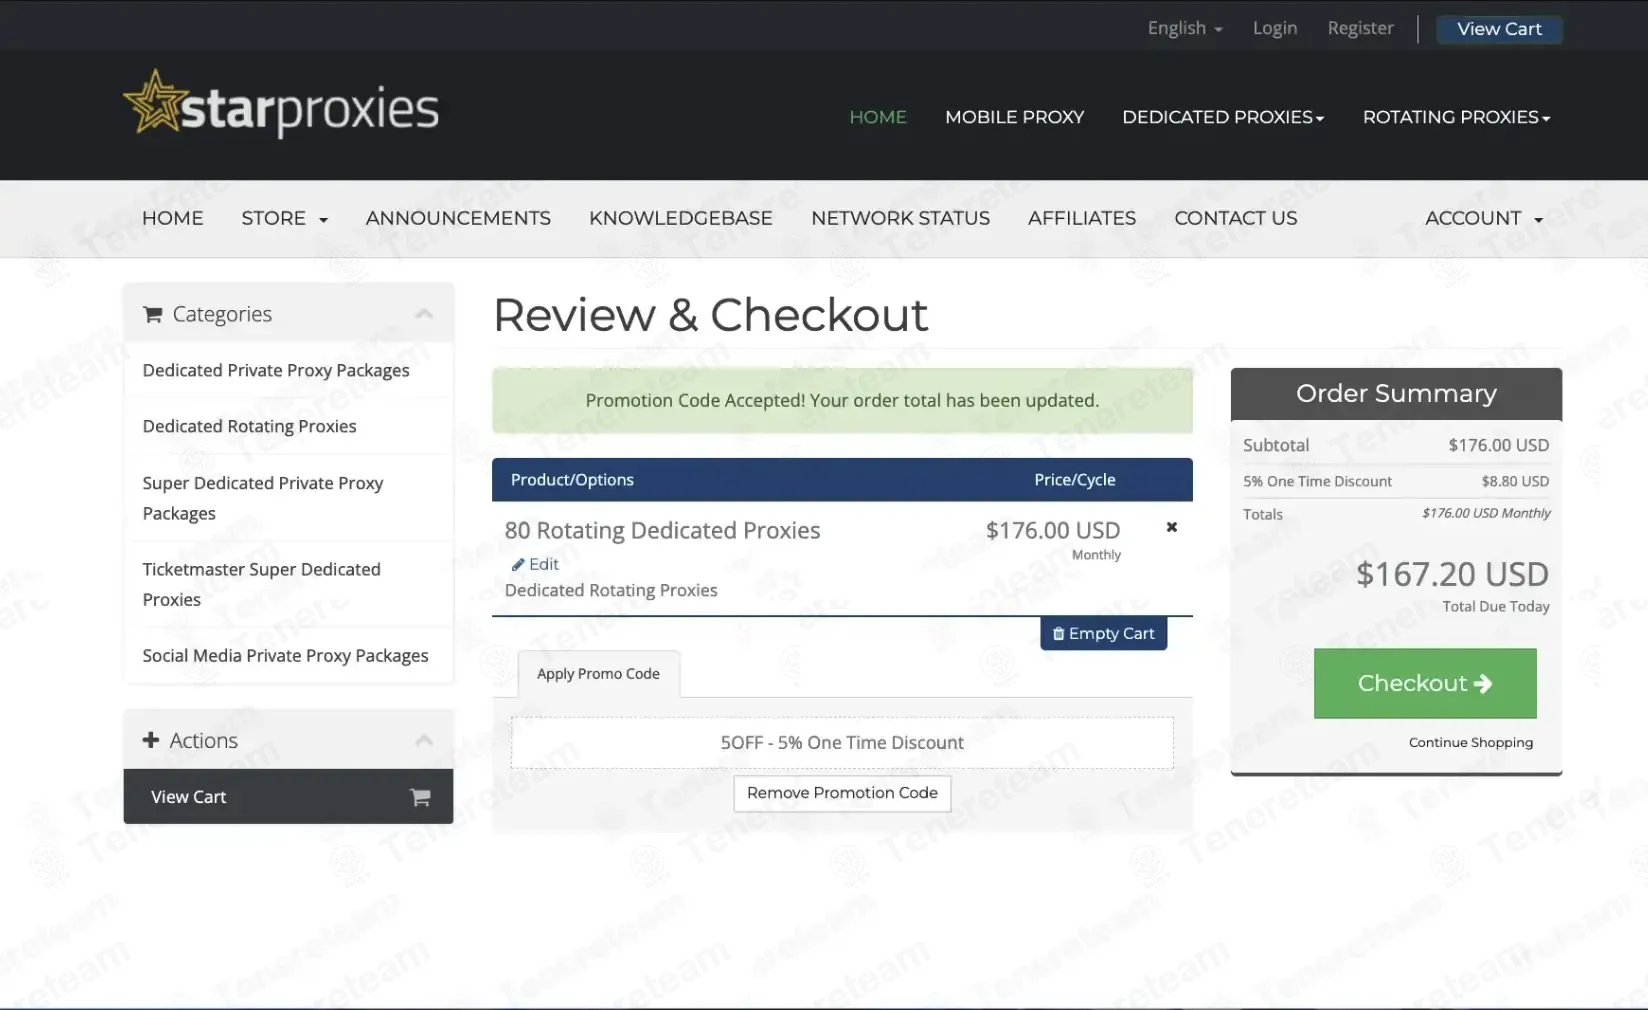
Task: Click the Order Summary heading
Action: 1396,393
